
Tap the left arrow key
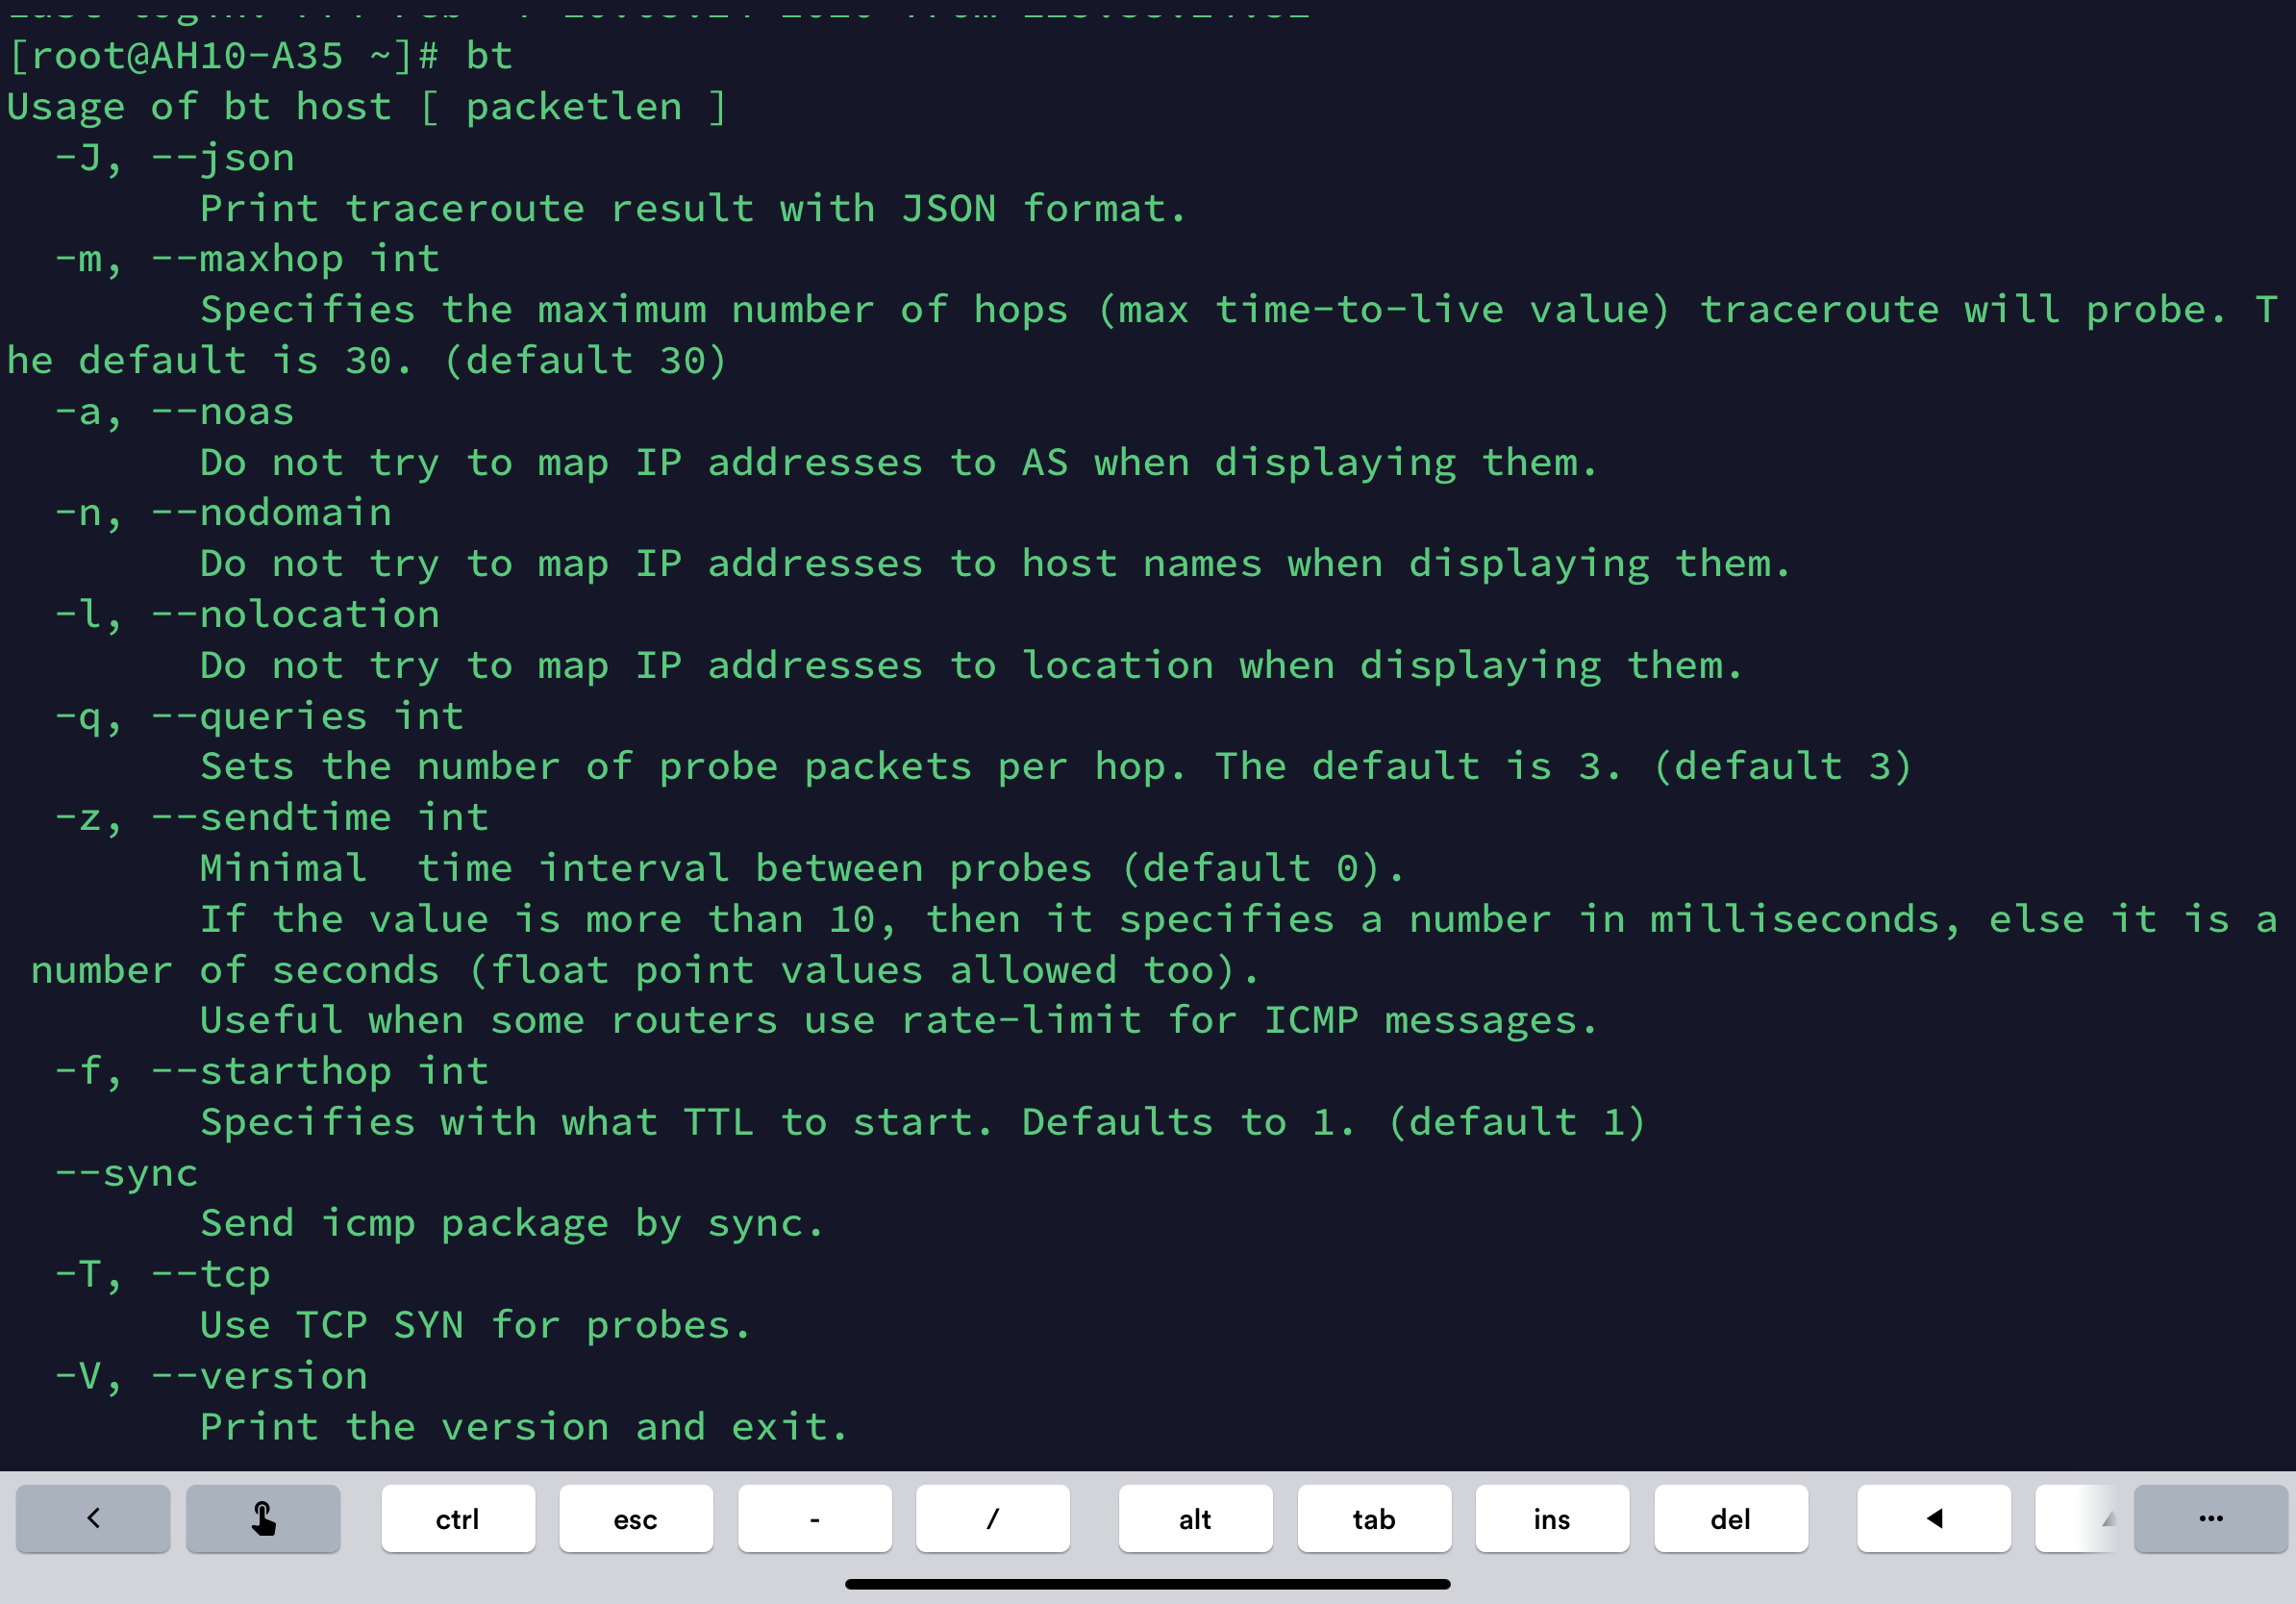pos(1933,1518)
